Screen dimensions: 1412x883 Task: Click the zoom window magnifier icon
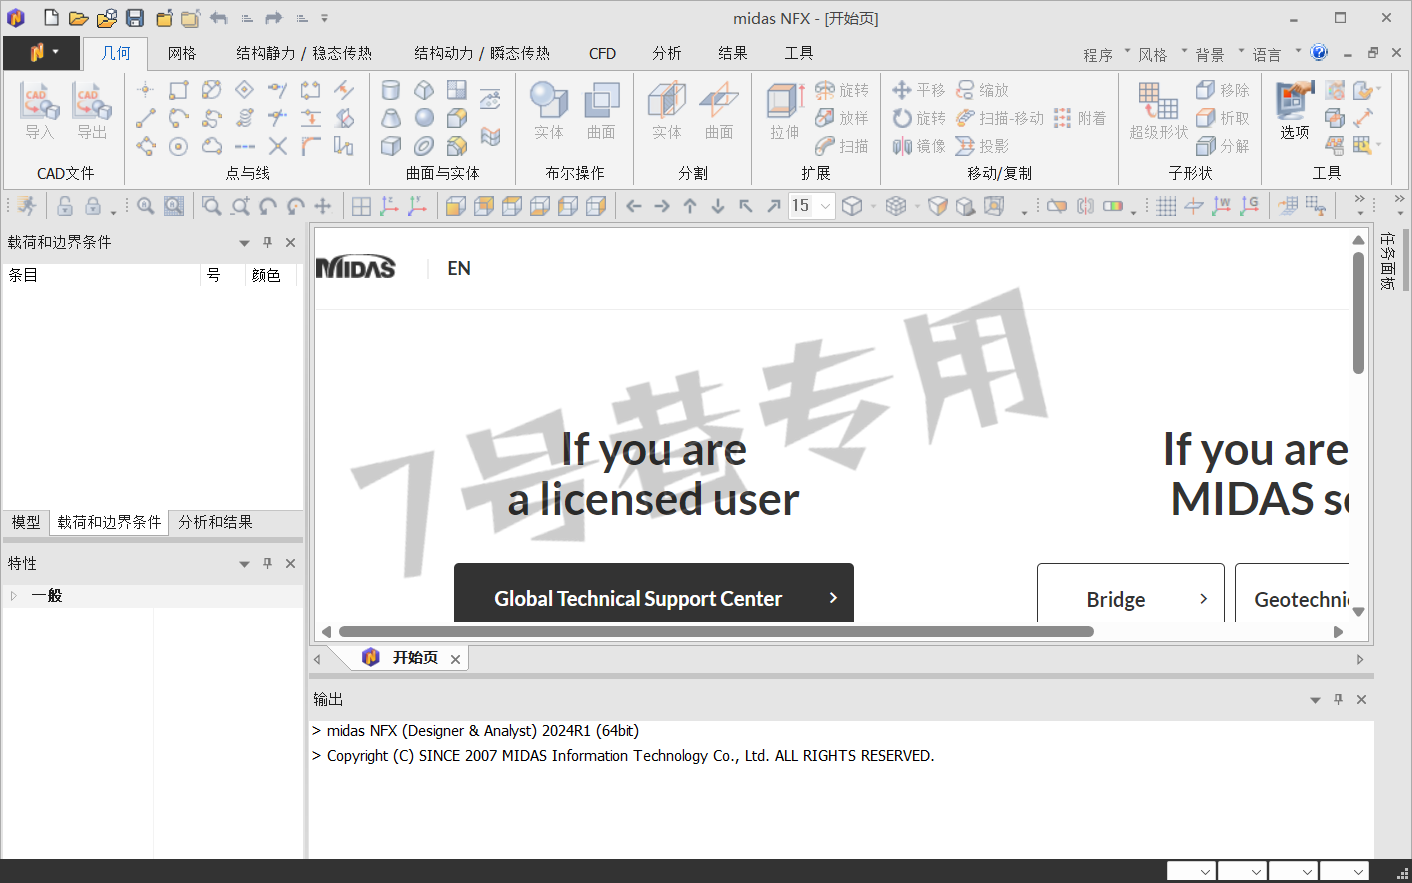211,206
